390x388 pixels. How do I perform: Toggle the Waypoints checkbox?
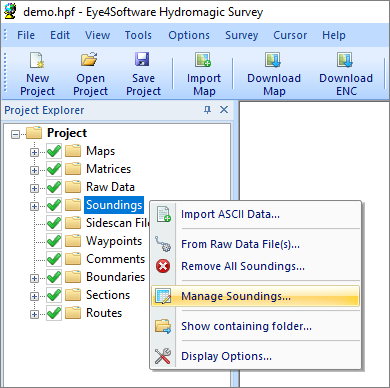click(54, 241)
